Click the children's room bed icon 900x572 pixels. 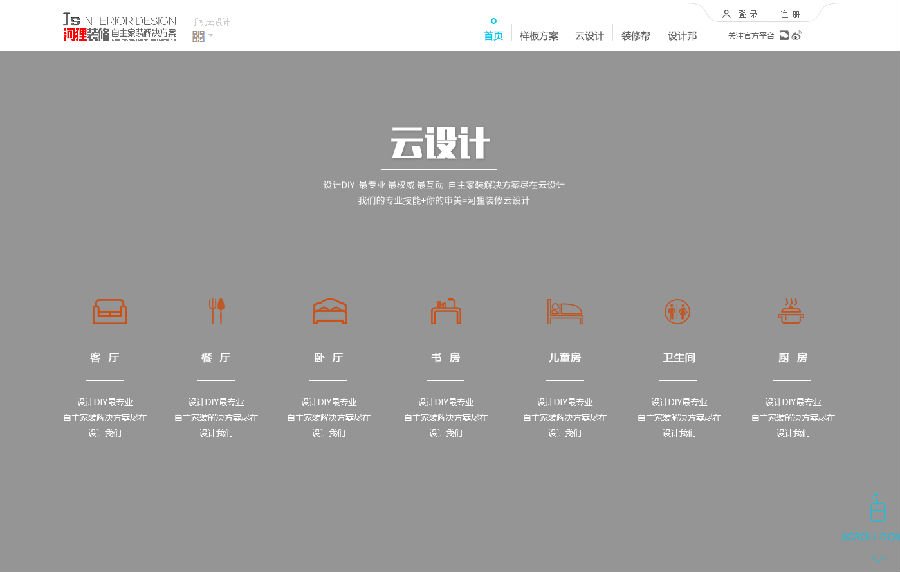565,311
